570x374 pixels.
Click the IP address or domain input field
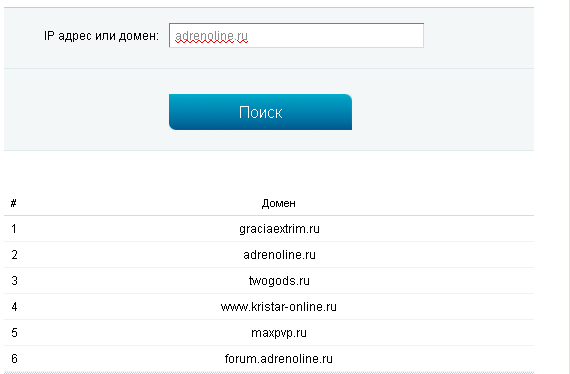pyautogui.click(x=296, y=35)
